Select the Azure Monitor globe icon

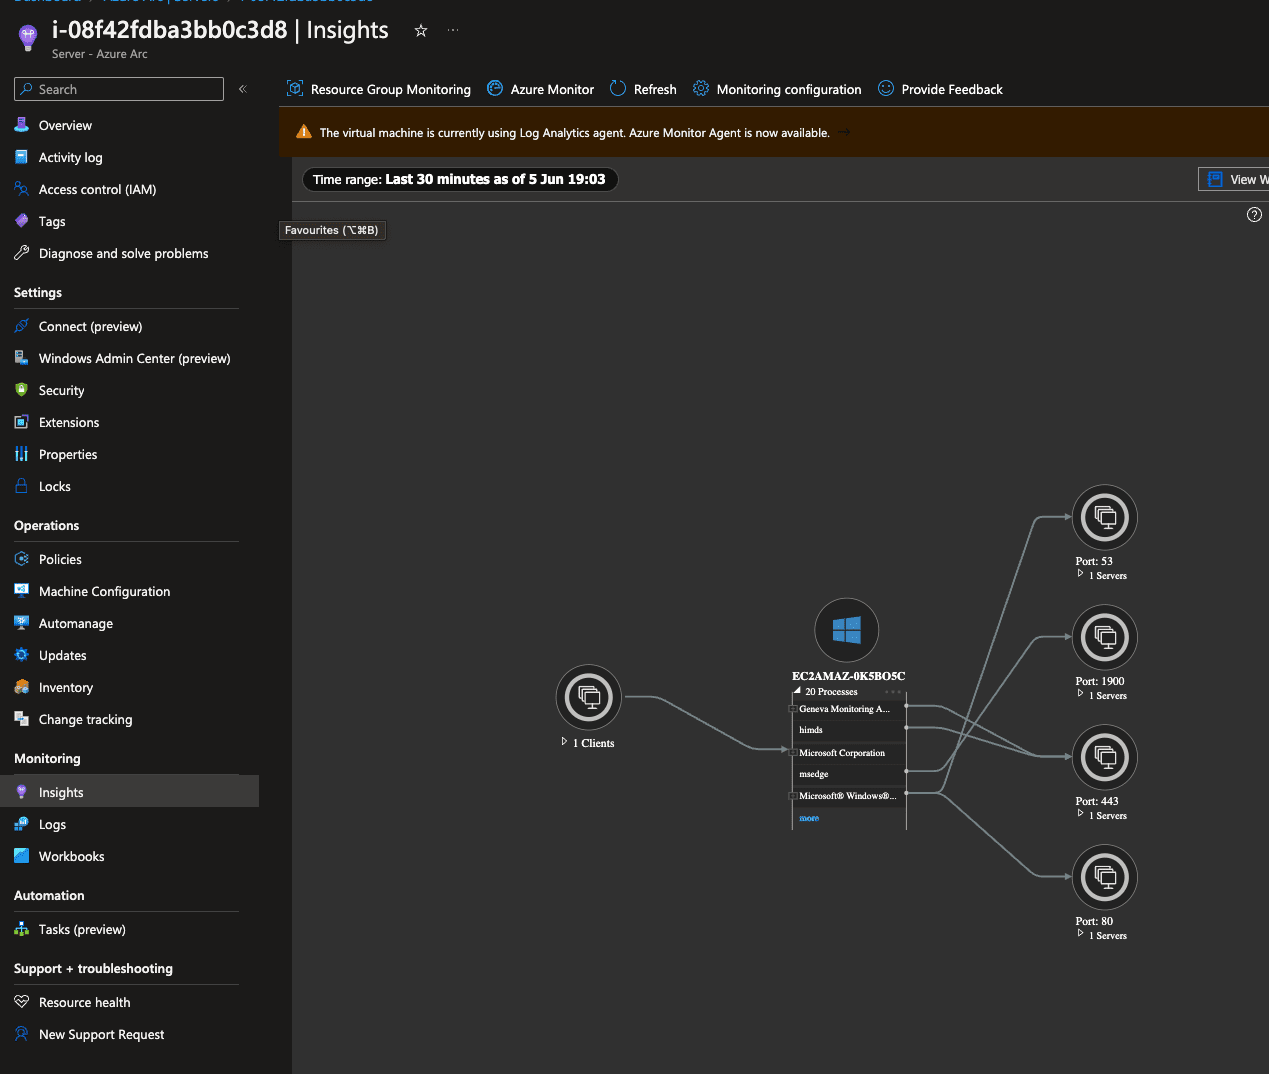pos(495,88)
